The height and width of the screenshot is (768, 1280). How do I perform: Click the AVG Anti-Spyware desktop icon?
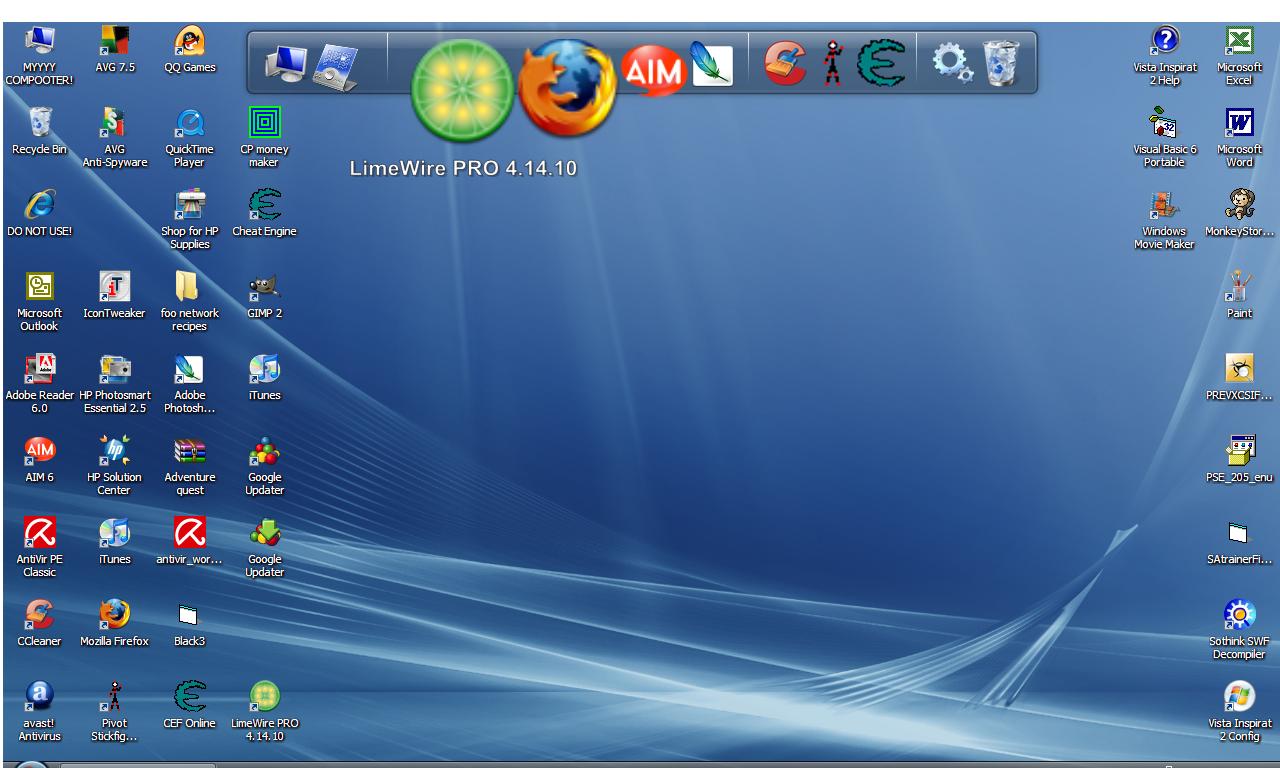115,139
